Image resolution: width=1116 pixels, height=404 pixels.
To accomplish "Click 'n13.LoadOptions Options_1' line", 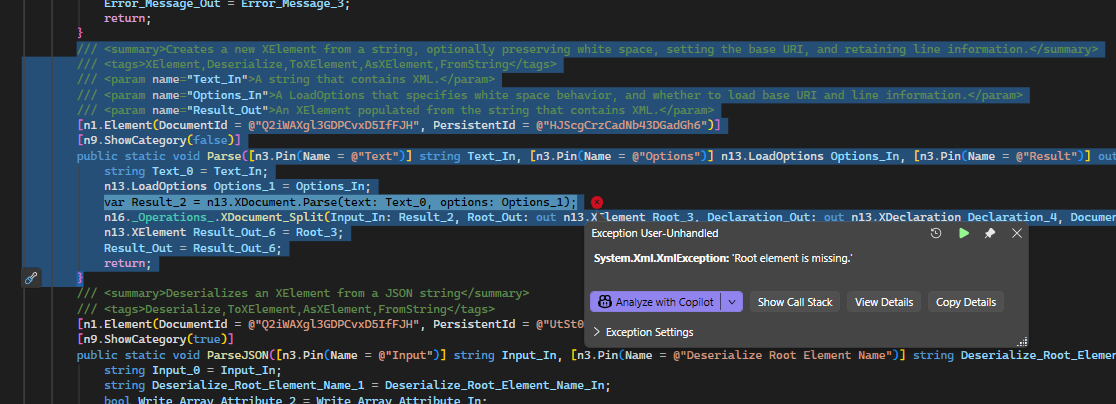I will pos(237,187).
